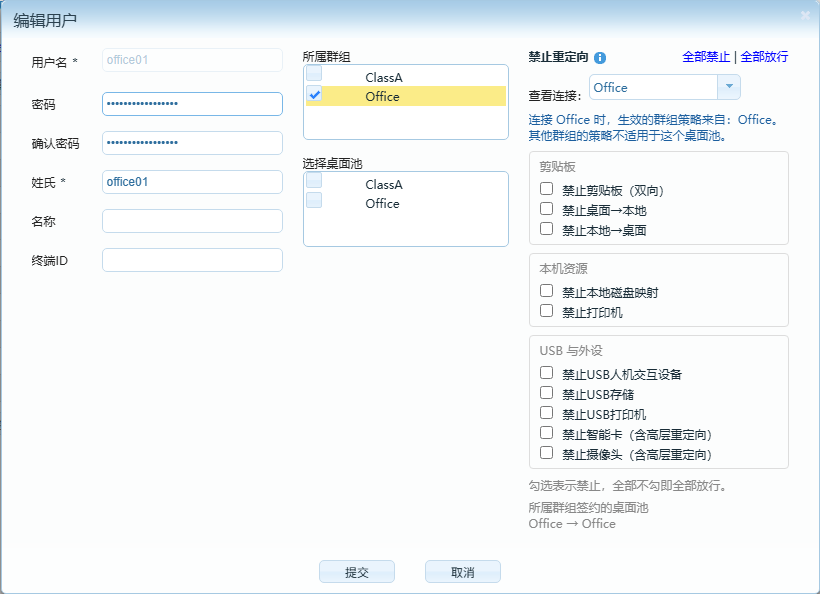This screenshot has width=820, height=594.
Task: Click the info icon beside 禁止重定向
Action: coord(600,58)
